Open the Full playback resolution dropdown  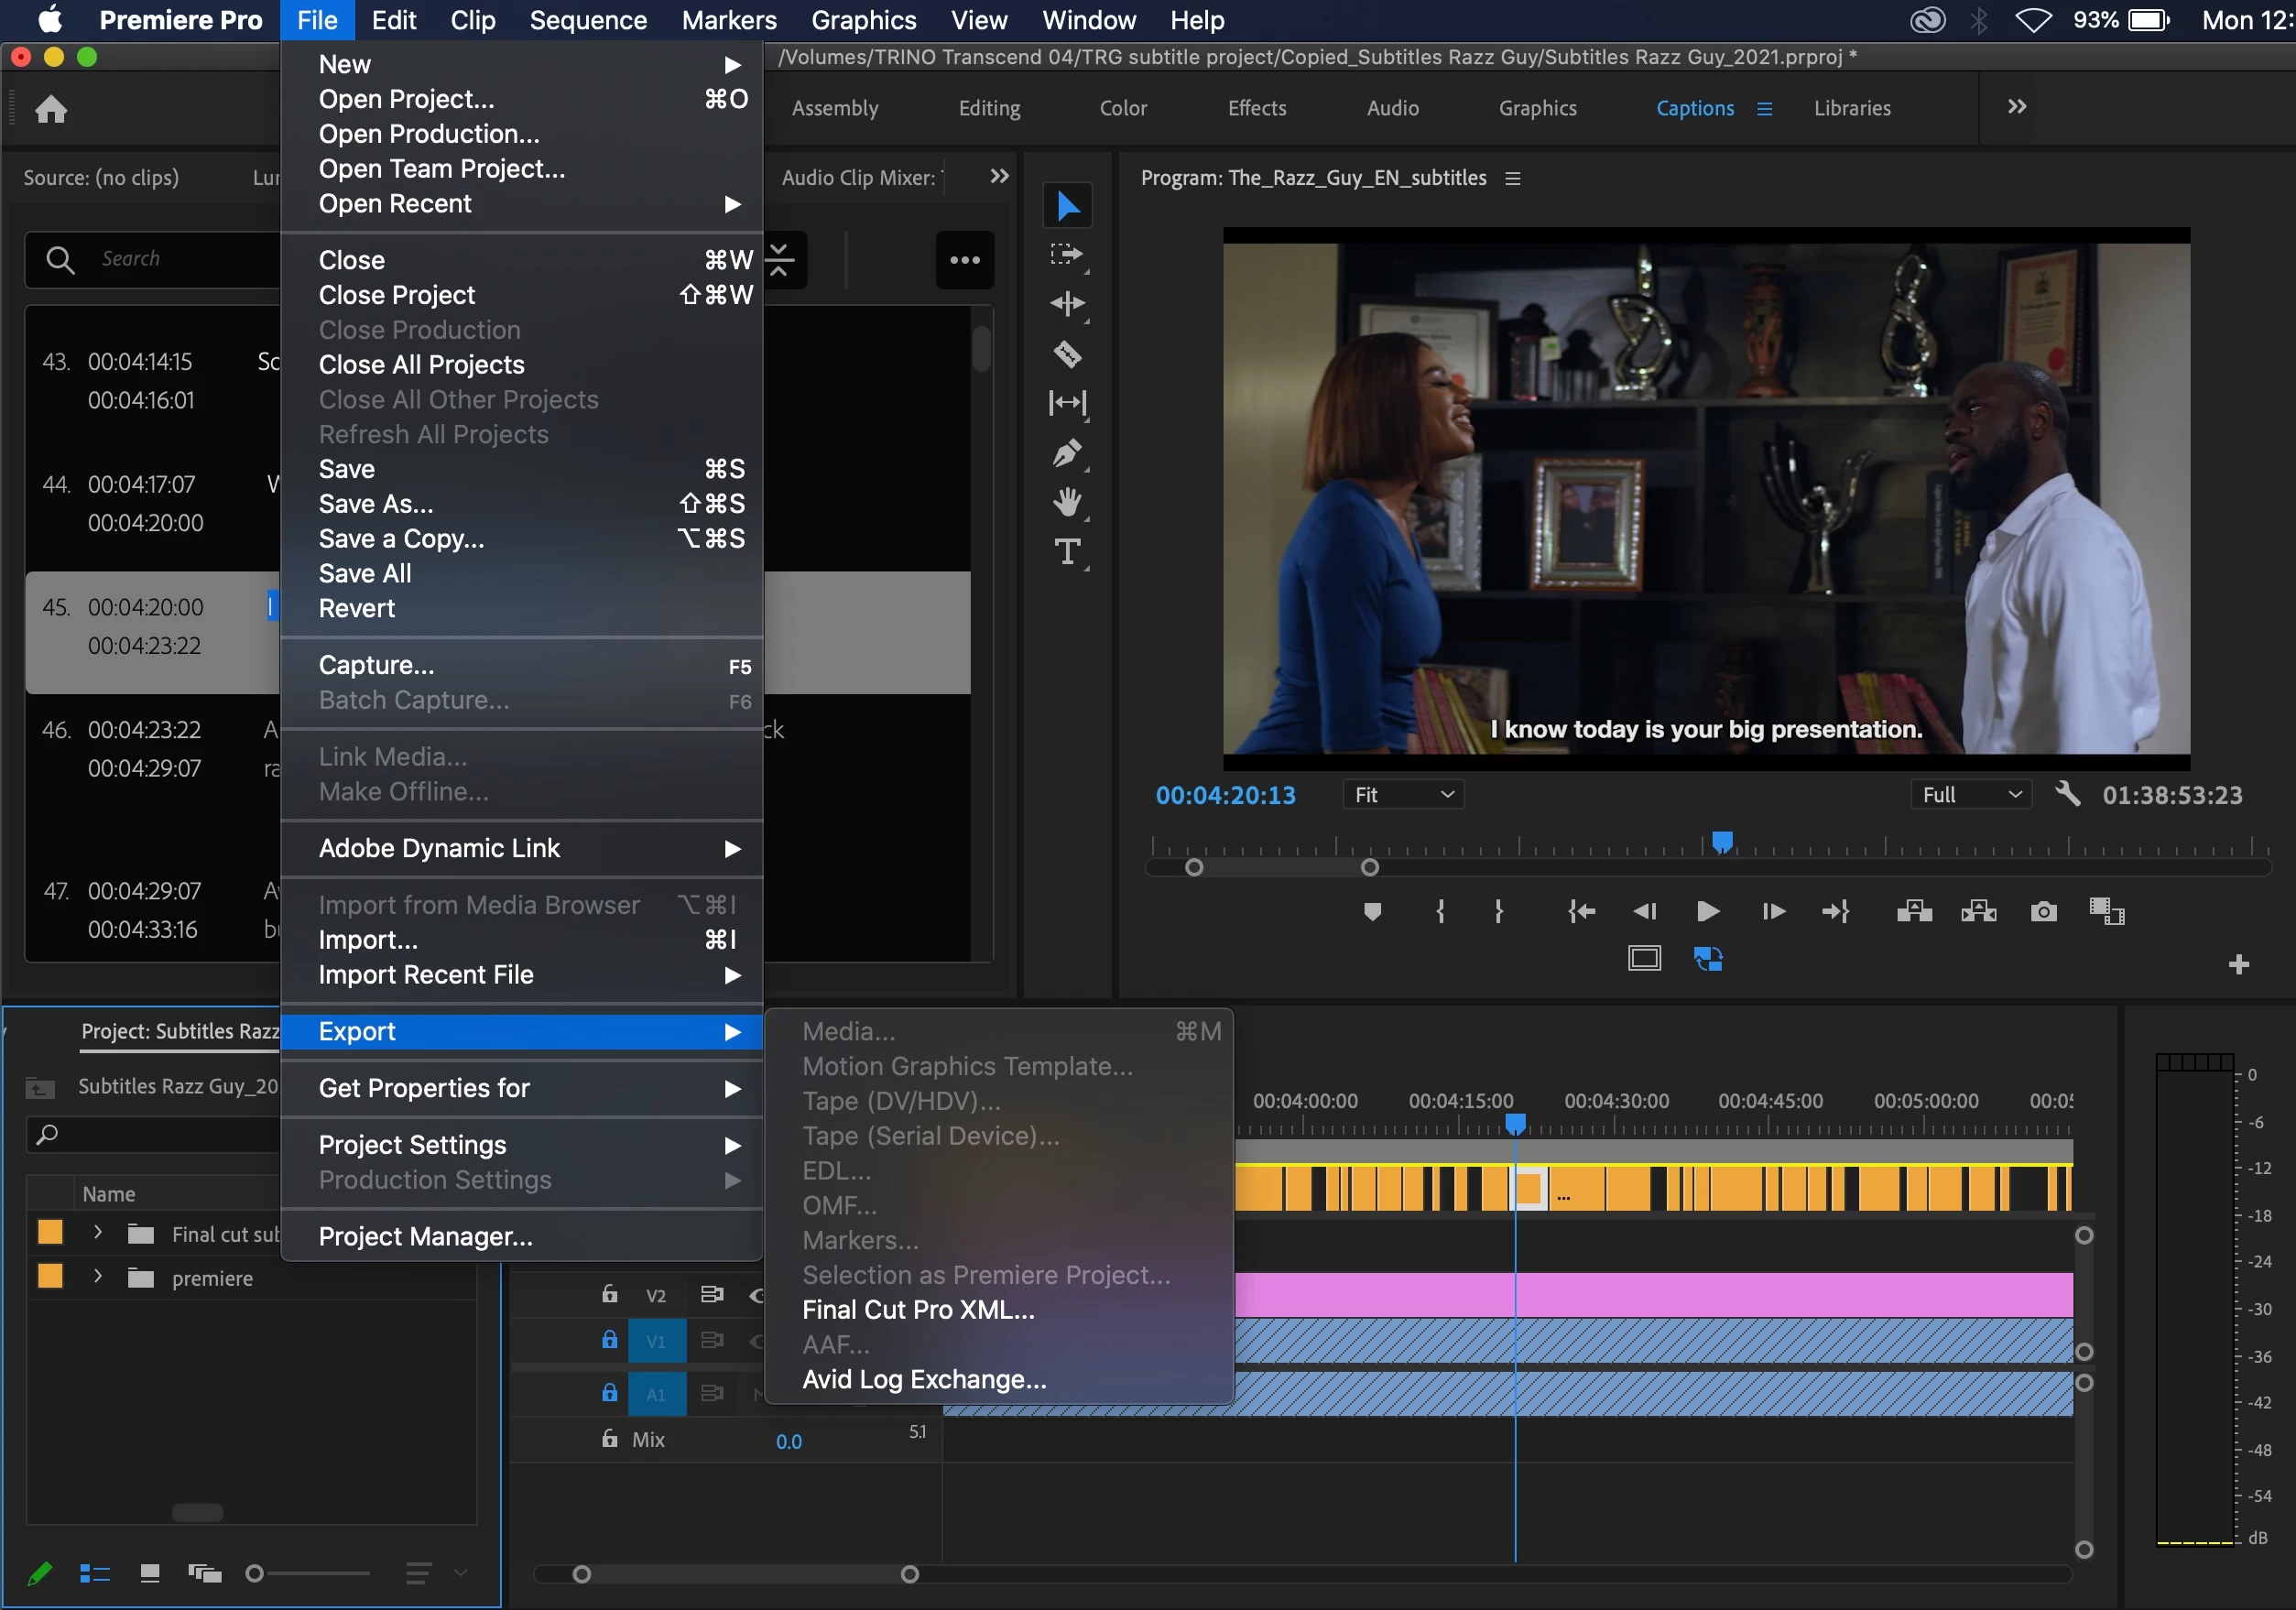(1971, 795)
